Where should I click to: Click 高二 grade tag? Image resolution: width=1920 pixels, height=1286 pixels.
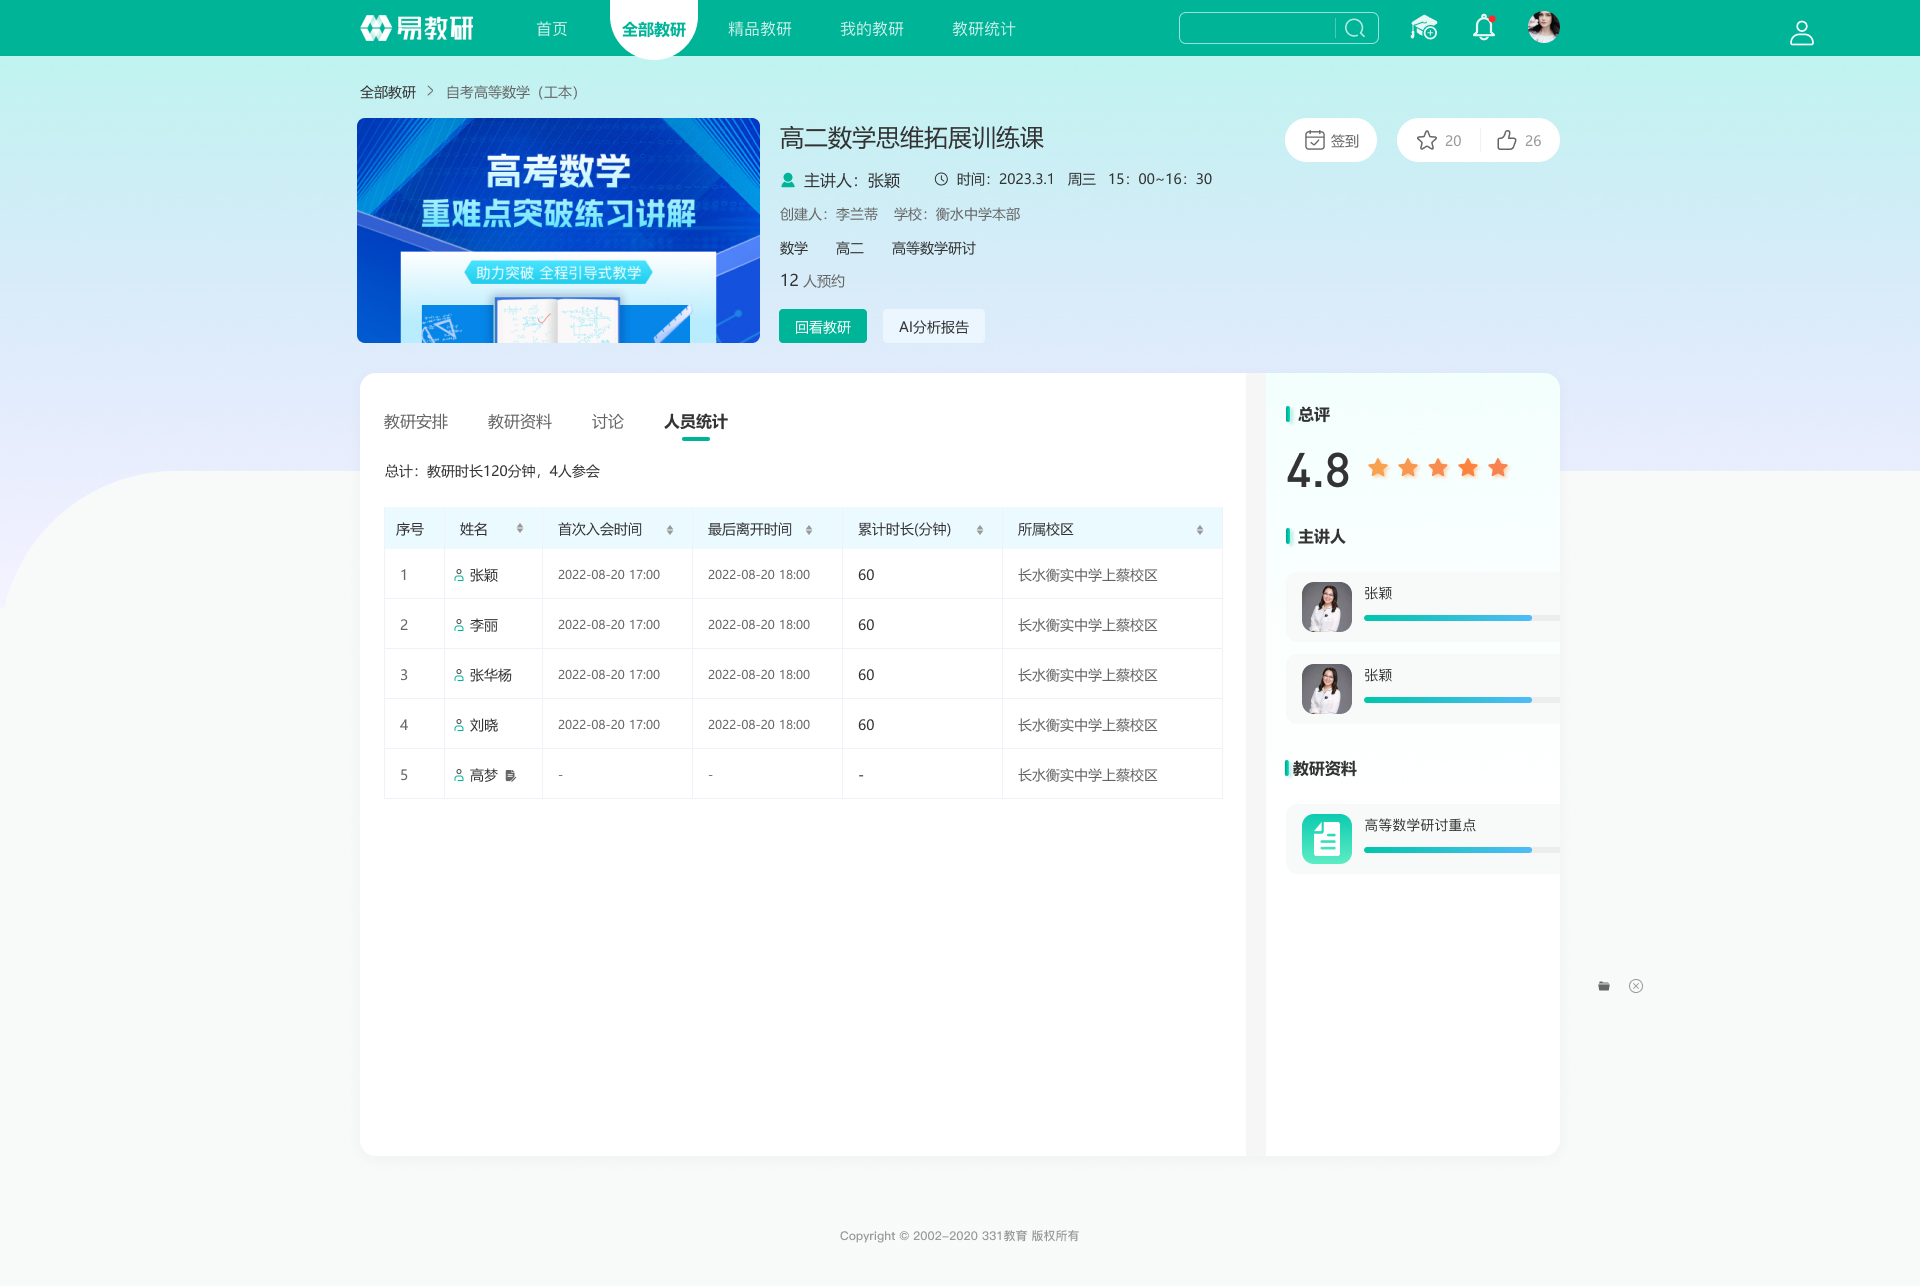850,248
